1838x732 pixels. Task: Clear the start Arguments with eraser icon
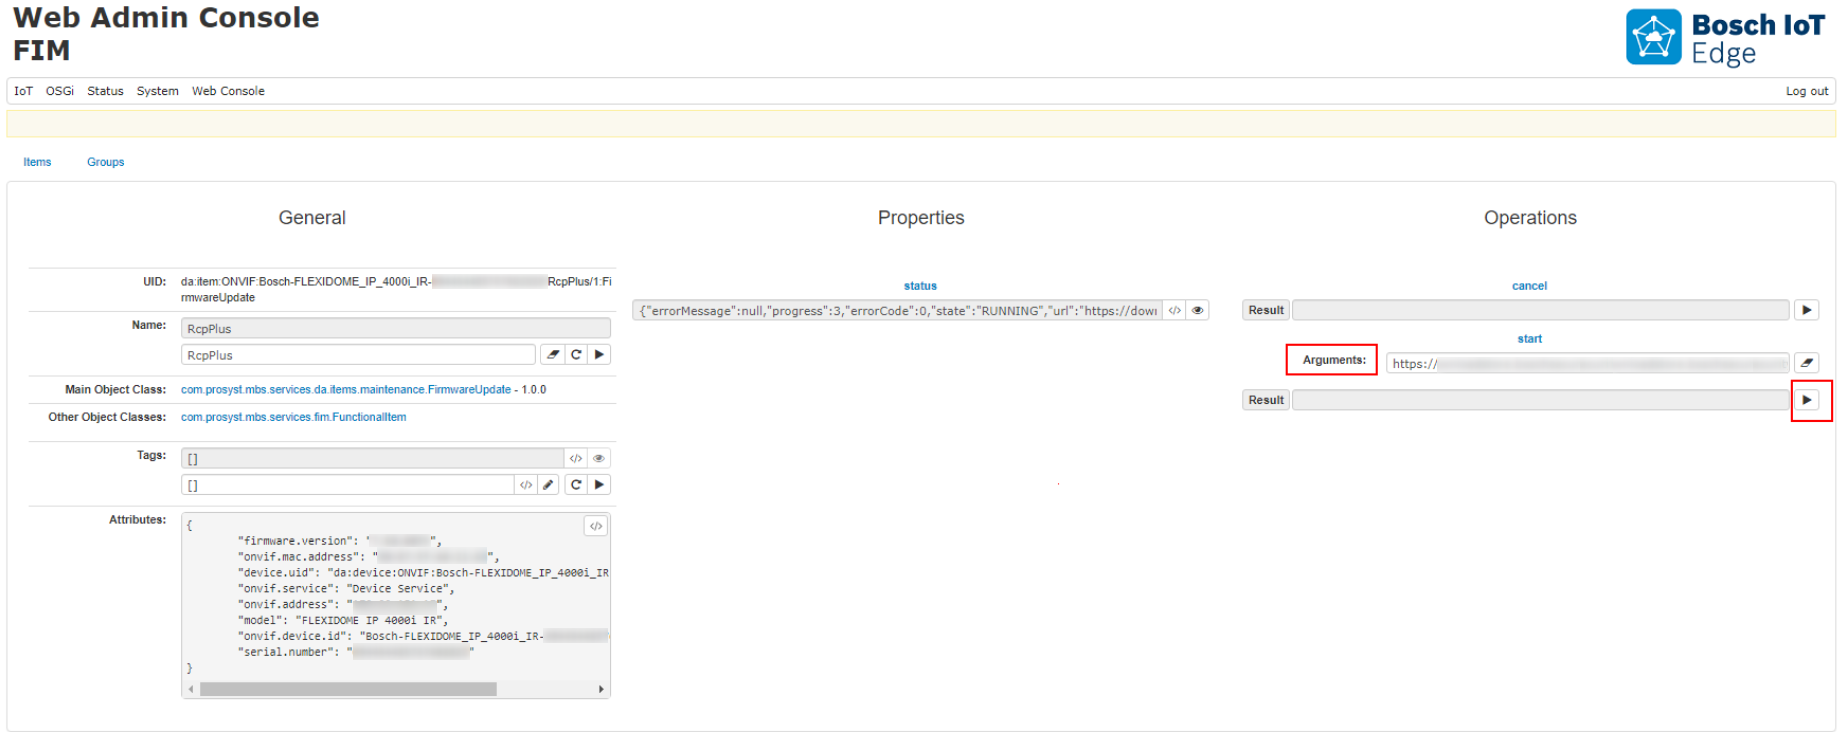pos(1806,363)
